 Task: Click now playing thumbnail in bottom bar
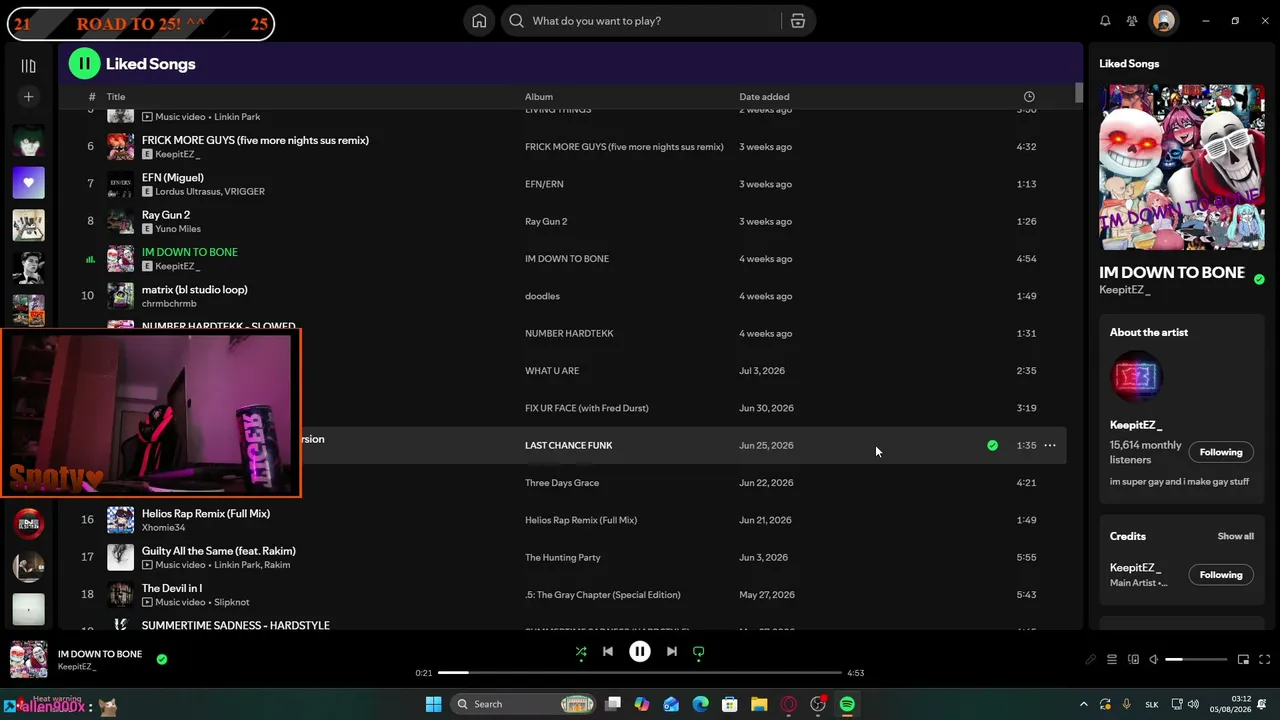pyautogui.click(x=28, y=660)
